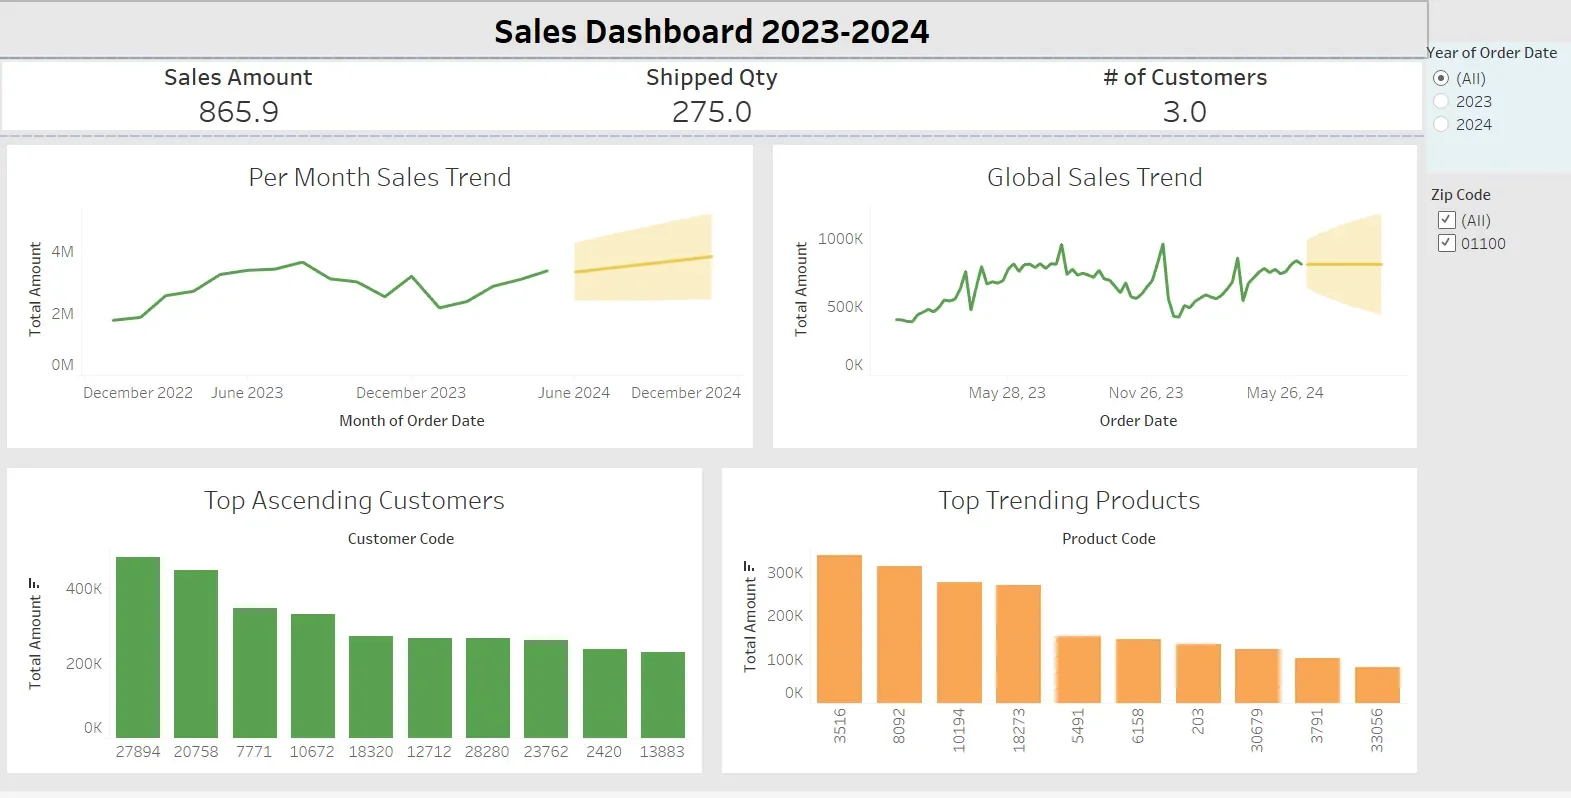Click the orange bar for product 8092
This screenshot has width=1571, height=798.
click(899, 634)
